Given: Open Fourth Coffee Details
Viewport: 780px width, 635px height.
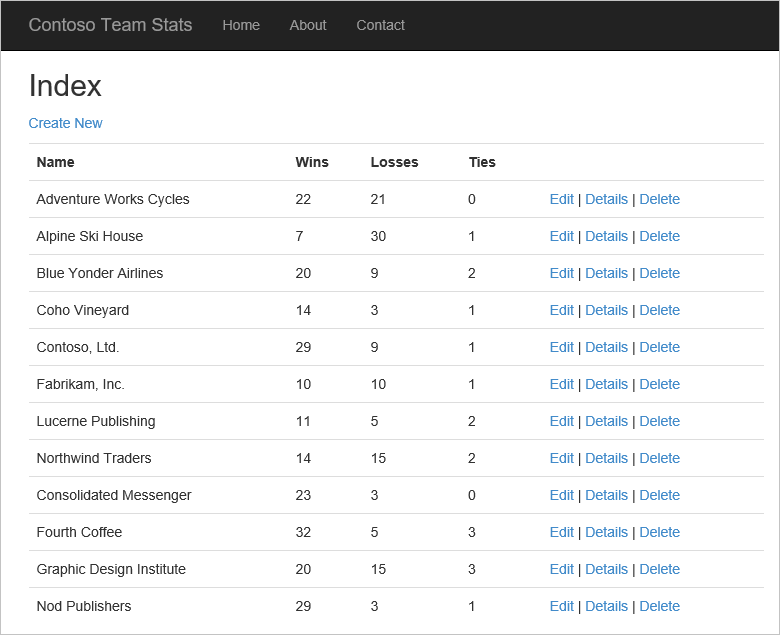Looking at the screenshot, I should pyautogui.click(x=606, y=532).
